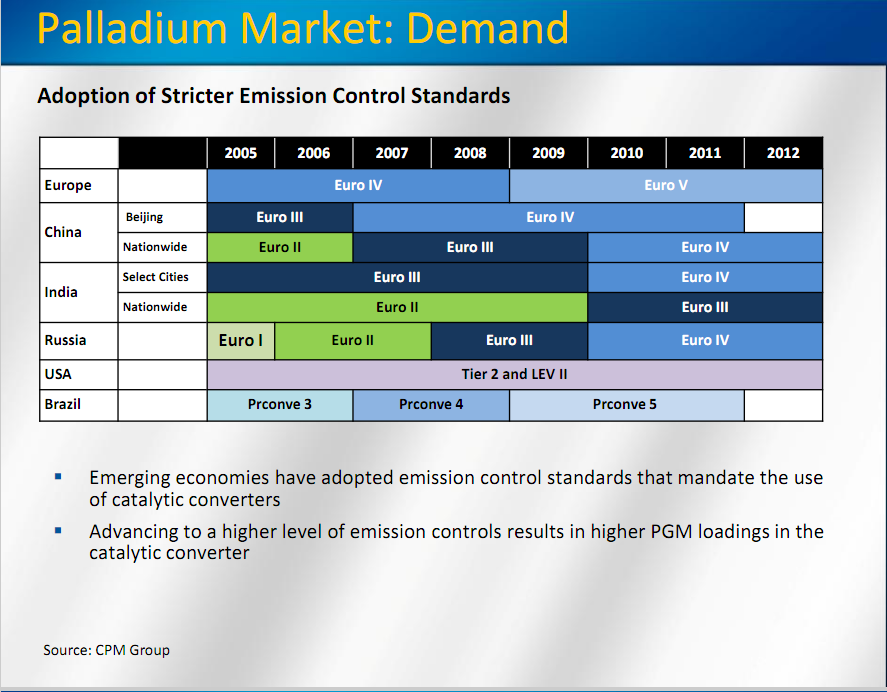This screenshot has width=887, height=692.
Task: Select the Beijing sub-row label
Action: (x=144, y=217)
